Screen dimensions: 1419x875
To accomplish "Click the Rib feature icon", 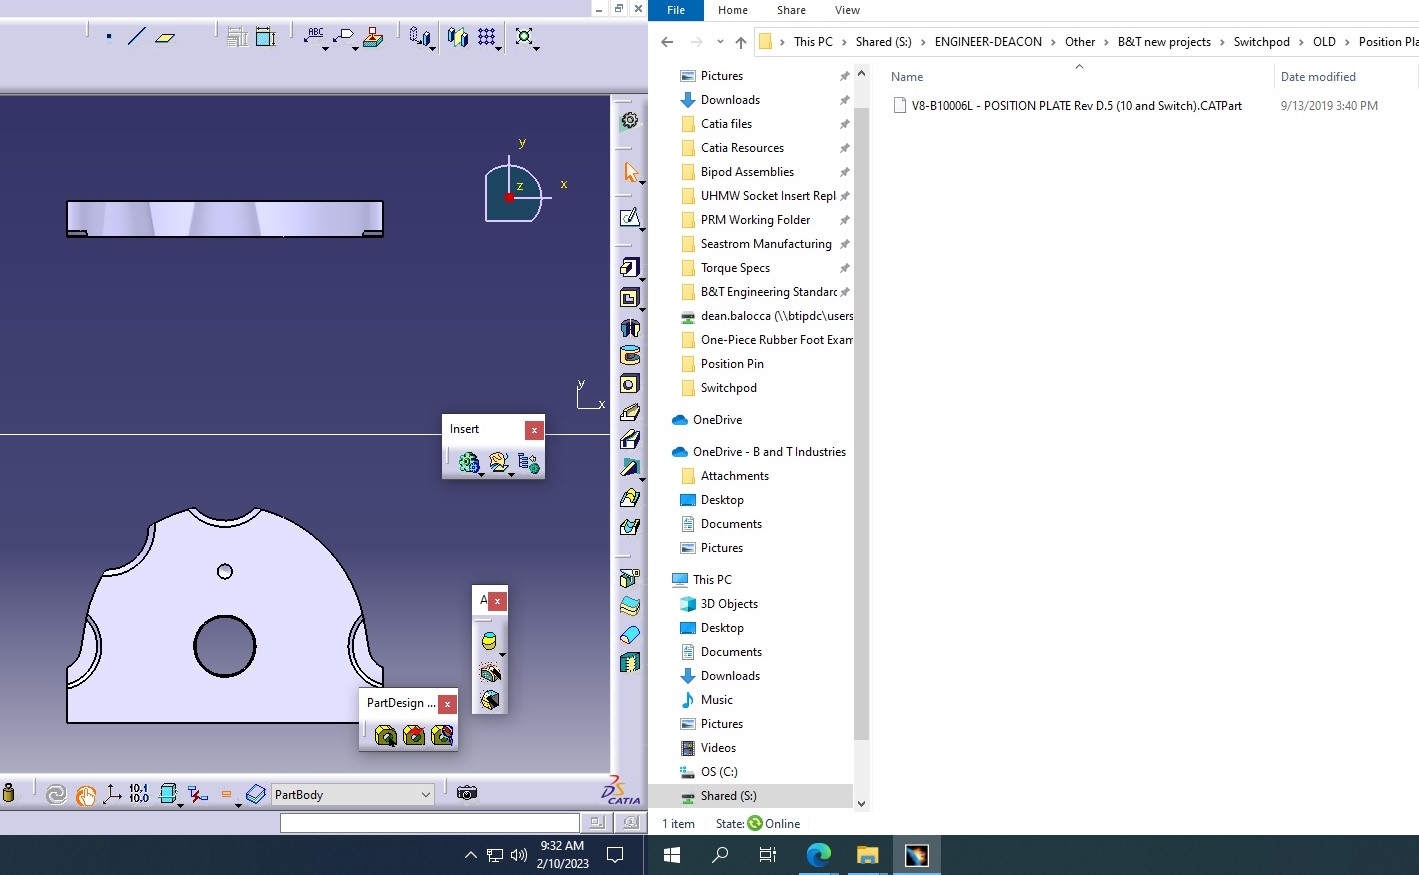I will pos(629,412).
